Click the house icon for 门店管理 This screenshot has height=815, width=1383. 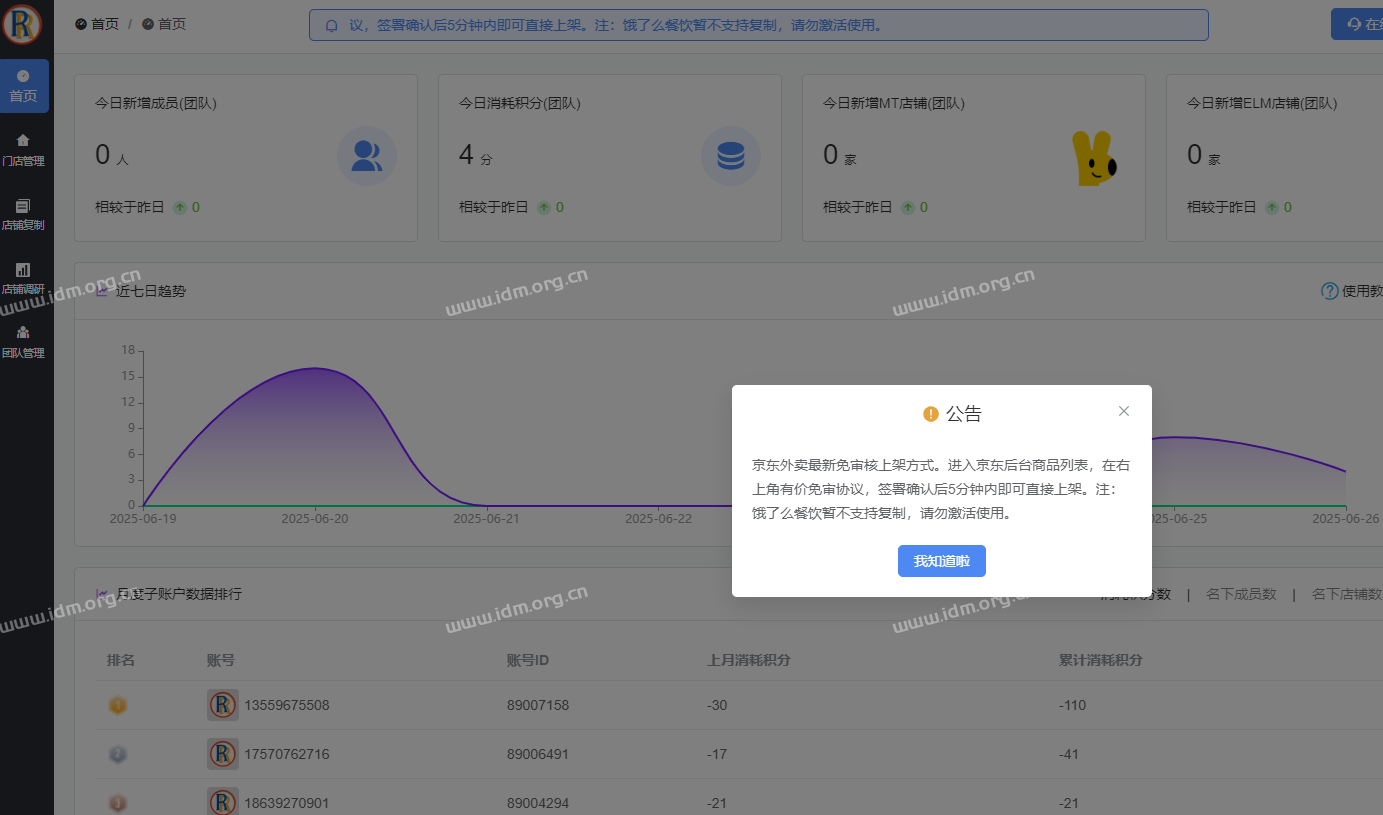coord(23,140)
